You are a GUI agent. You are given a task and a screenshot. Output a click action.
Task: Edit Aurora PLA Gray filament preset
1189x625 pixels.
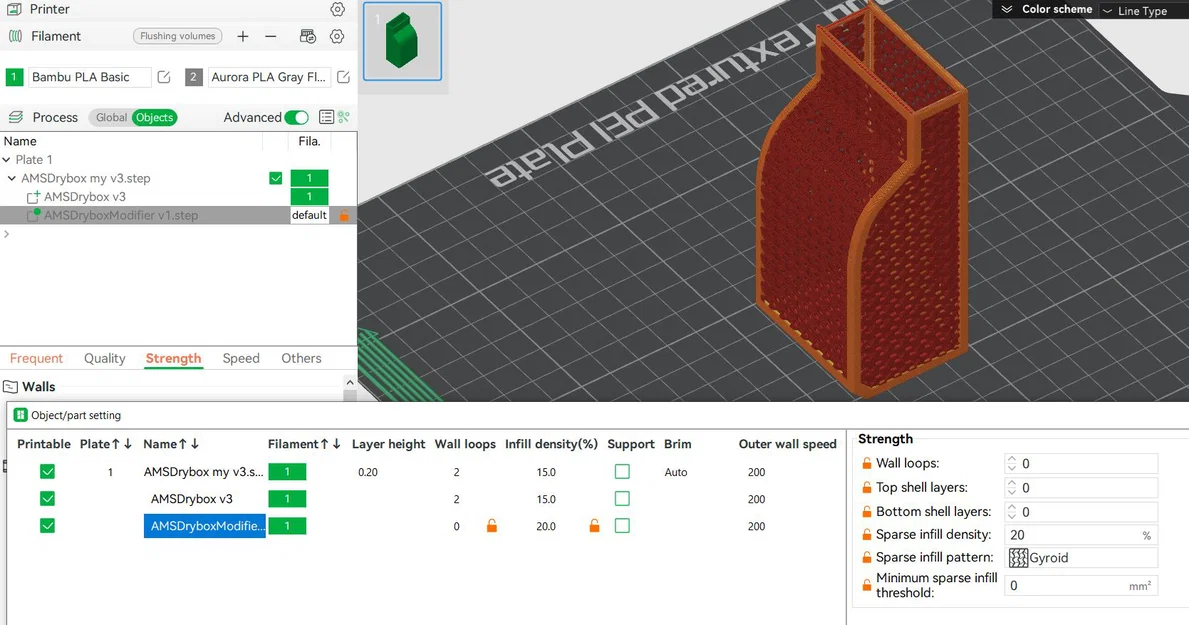tap(344, 77)
